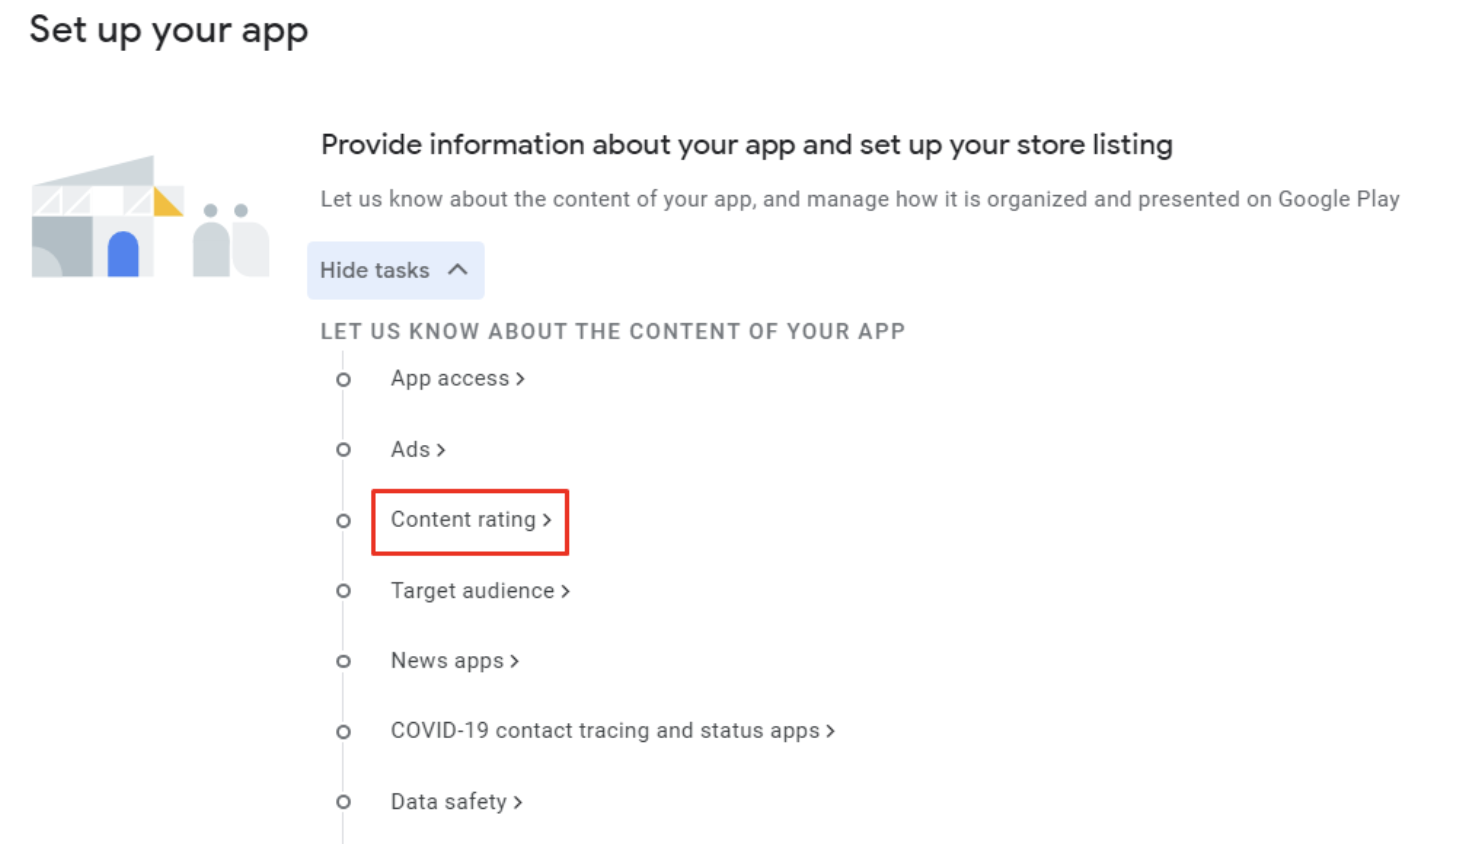Click the Set up your app heading
The width and height of the screenshot is (1464, 844).
[168, 30]
